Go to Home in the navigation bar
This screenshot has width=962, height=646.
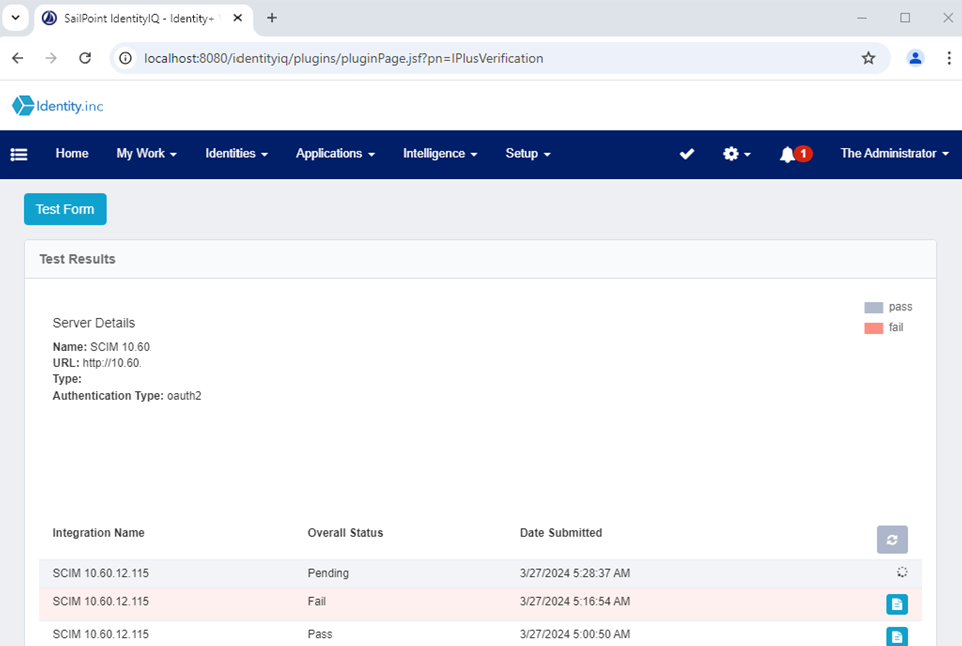(x=72, y=154)
